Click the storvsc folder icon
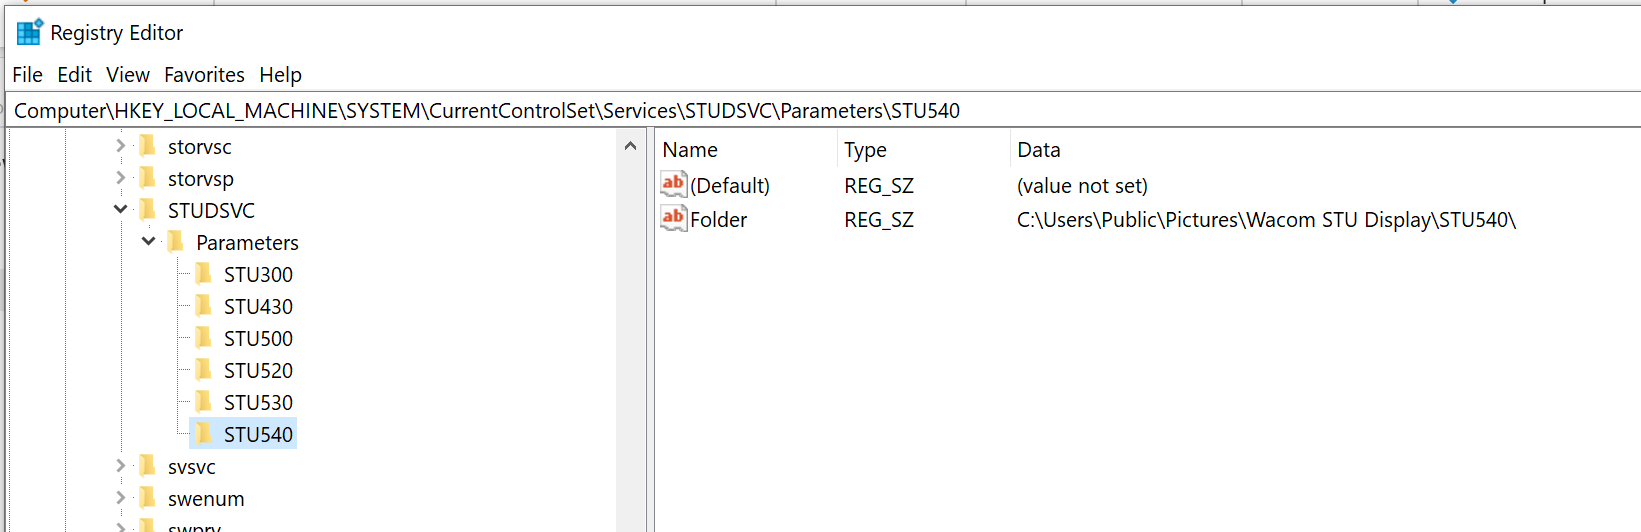The width and height of the screenshot is (1641, 532). 148,146
